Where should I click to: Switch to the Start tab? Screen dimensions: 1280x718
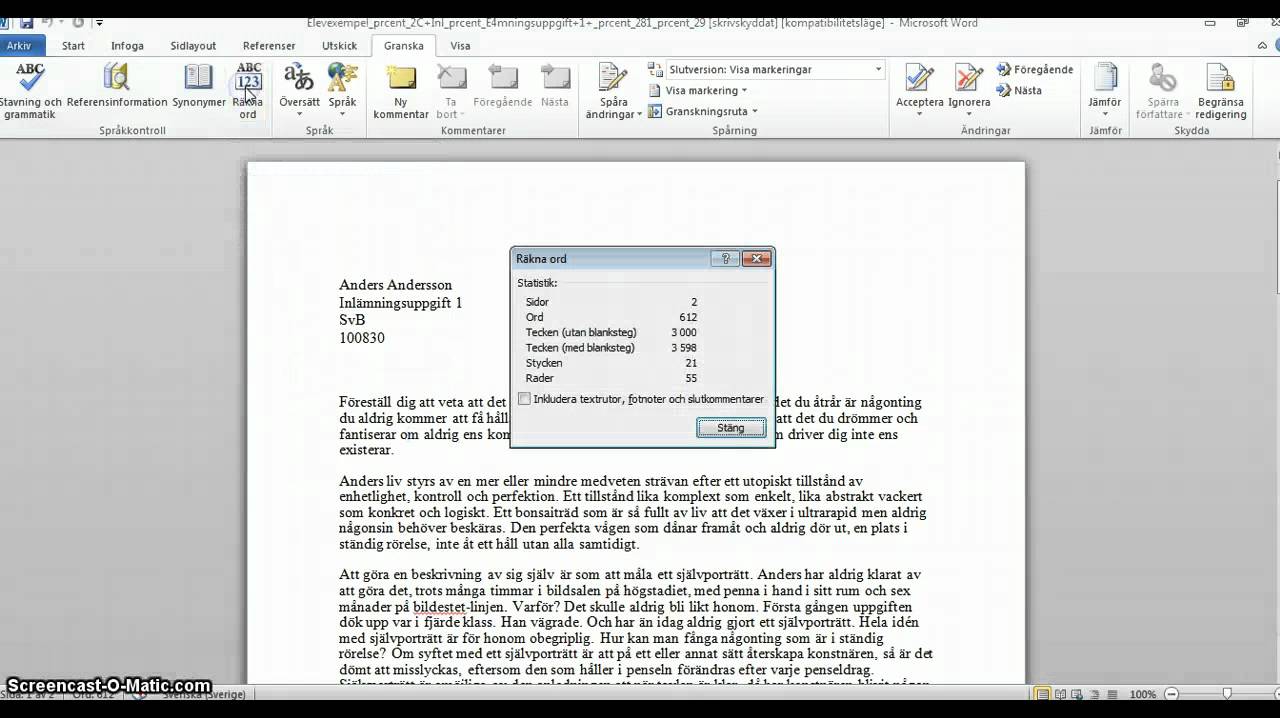[x=73, y=45]
